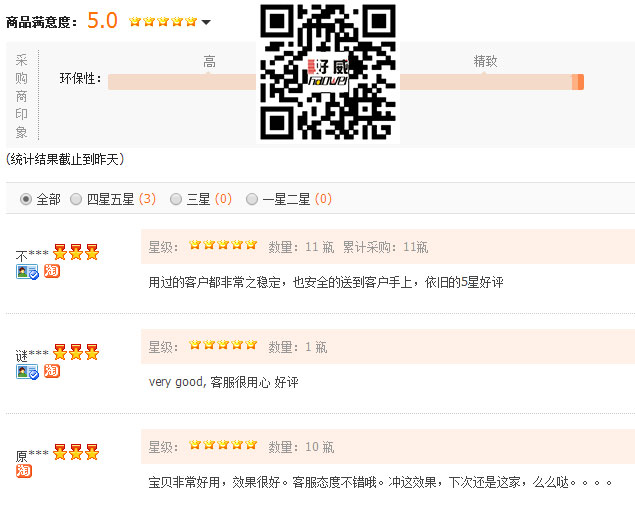Image resolution: width=635 pixels, height=508 pixels.
Task: Click star rating of the 1 瓶 review
Action: click(223, 345)
